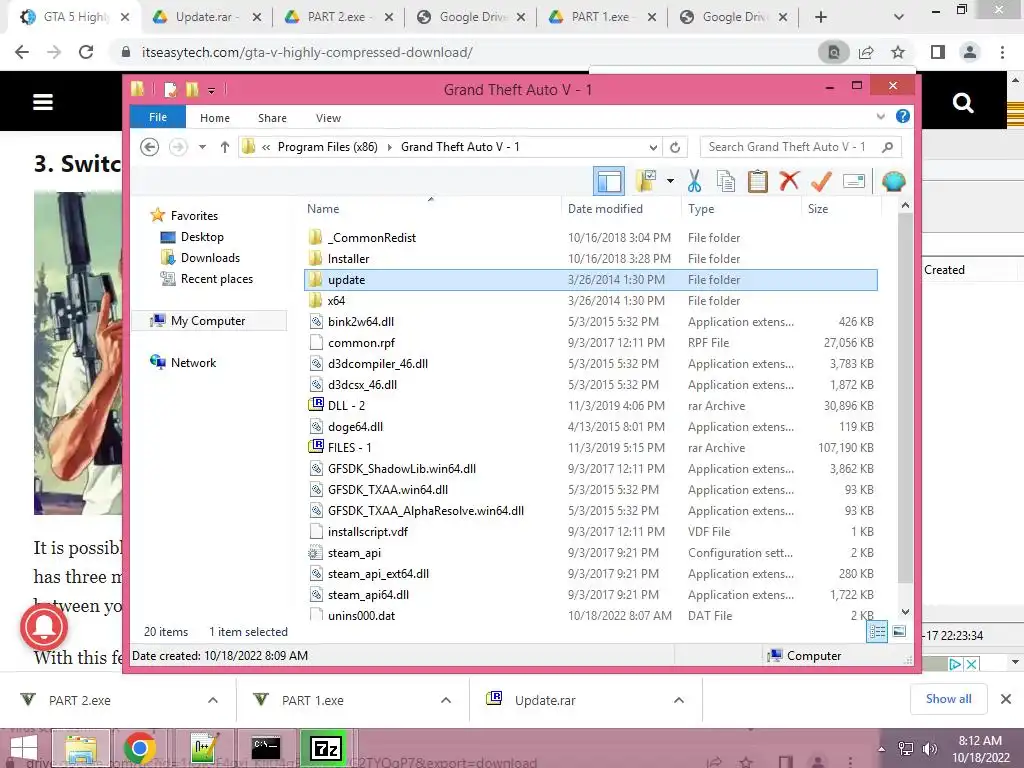This screenshot has width=1024, height=768.
Task: Click Program Files (x86) in address breadcrumb
Action: click(327, 147)
